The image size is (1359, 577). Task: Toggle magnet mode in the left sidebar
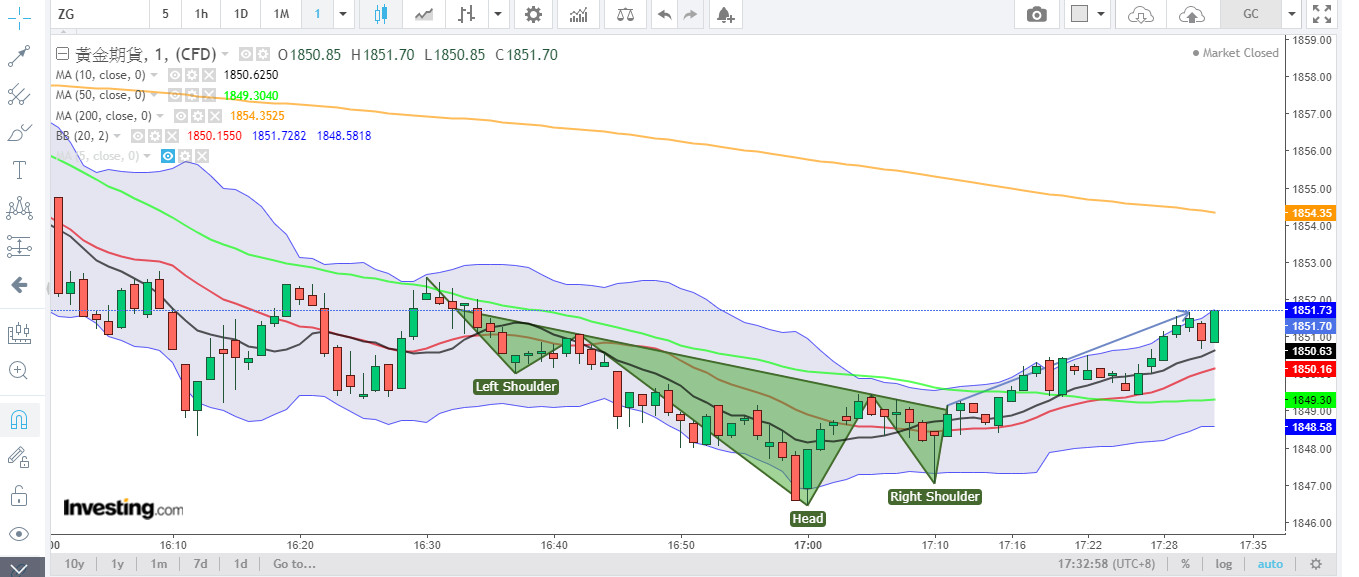pyautogui.click(x=18, y=419)
